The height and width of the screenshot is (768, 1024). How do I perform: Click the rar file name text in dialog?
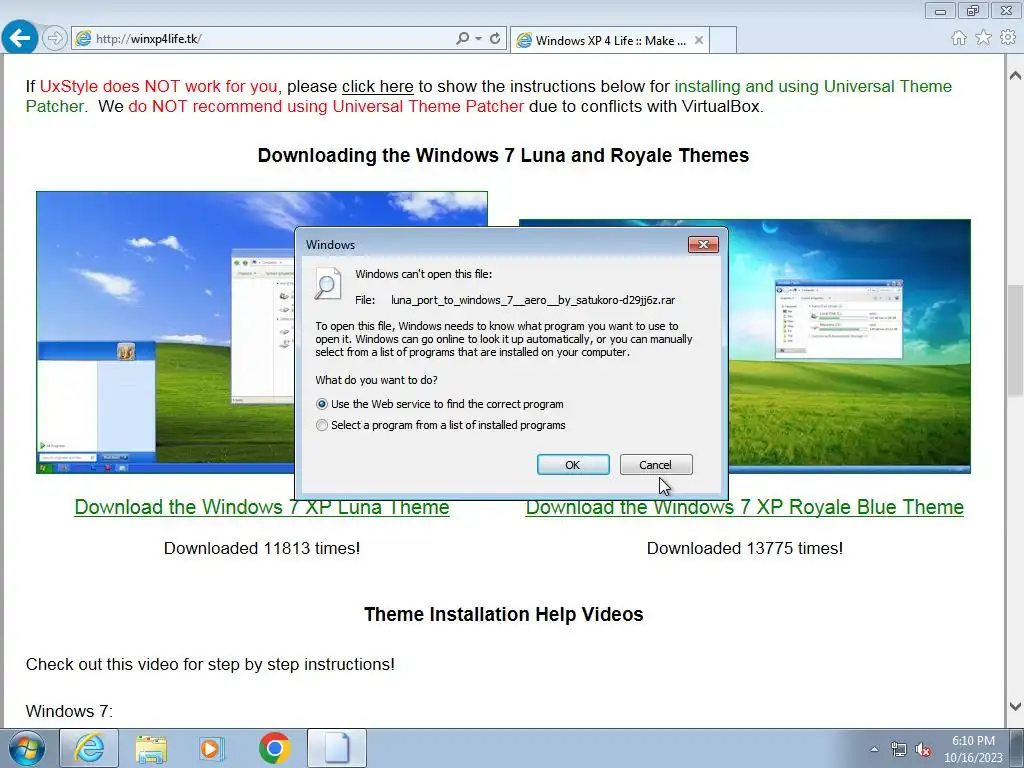click(x=533, y=300)
